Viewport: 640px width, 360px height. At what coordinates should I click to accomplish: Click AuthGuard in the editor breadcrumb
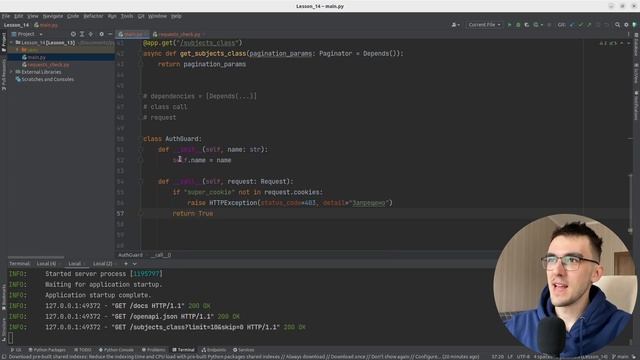(x=130, y=255)
